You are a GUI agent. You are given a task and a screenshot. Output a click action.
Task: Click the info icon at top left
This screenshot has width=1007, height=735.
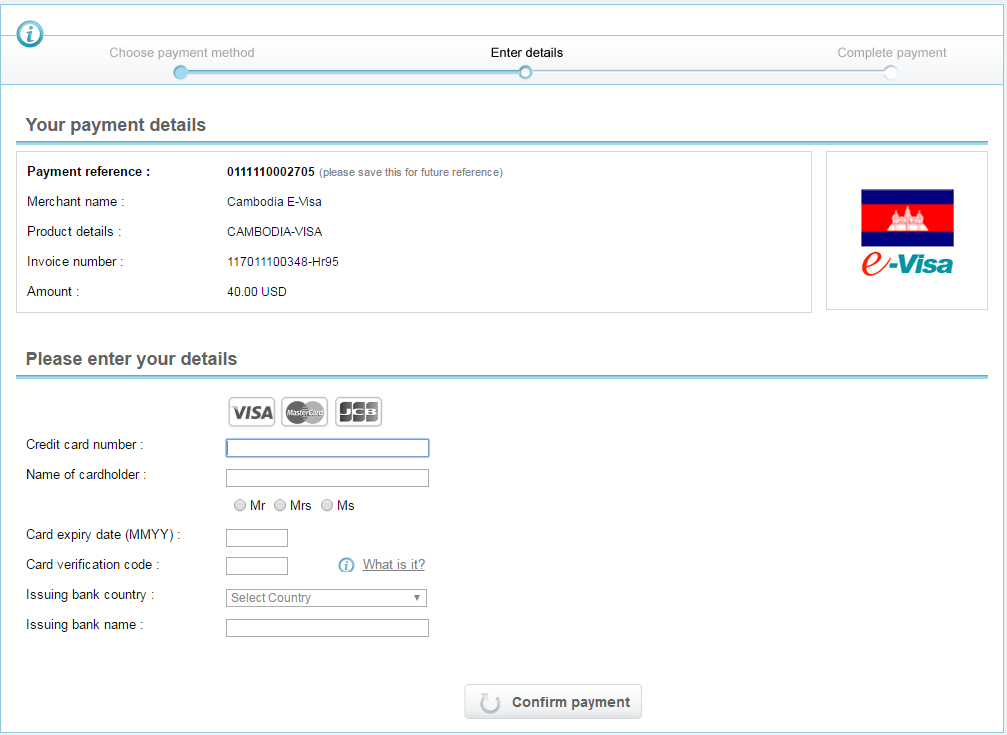30,33
